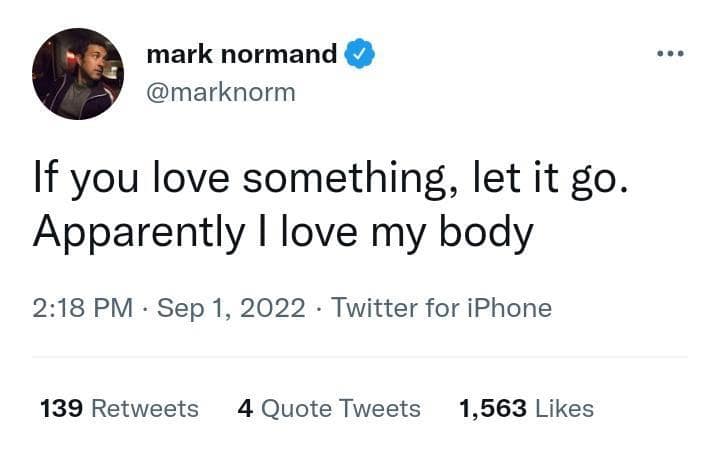Open the @marknorm handle link
720x454 pixels.
point(221,91)
